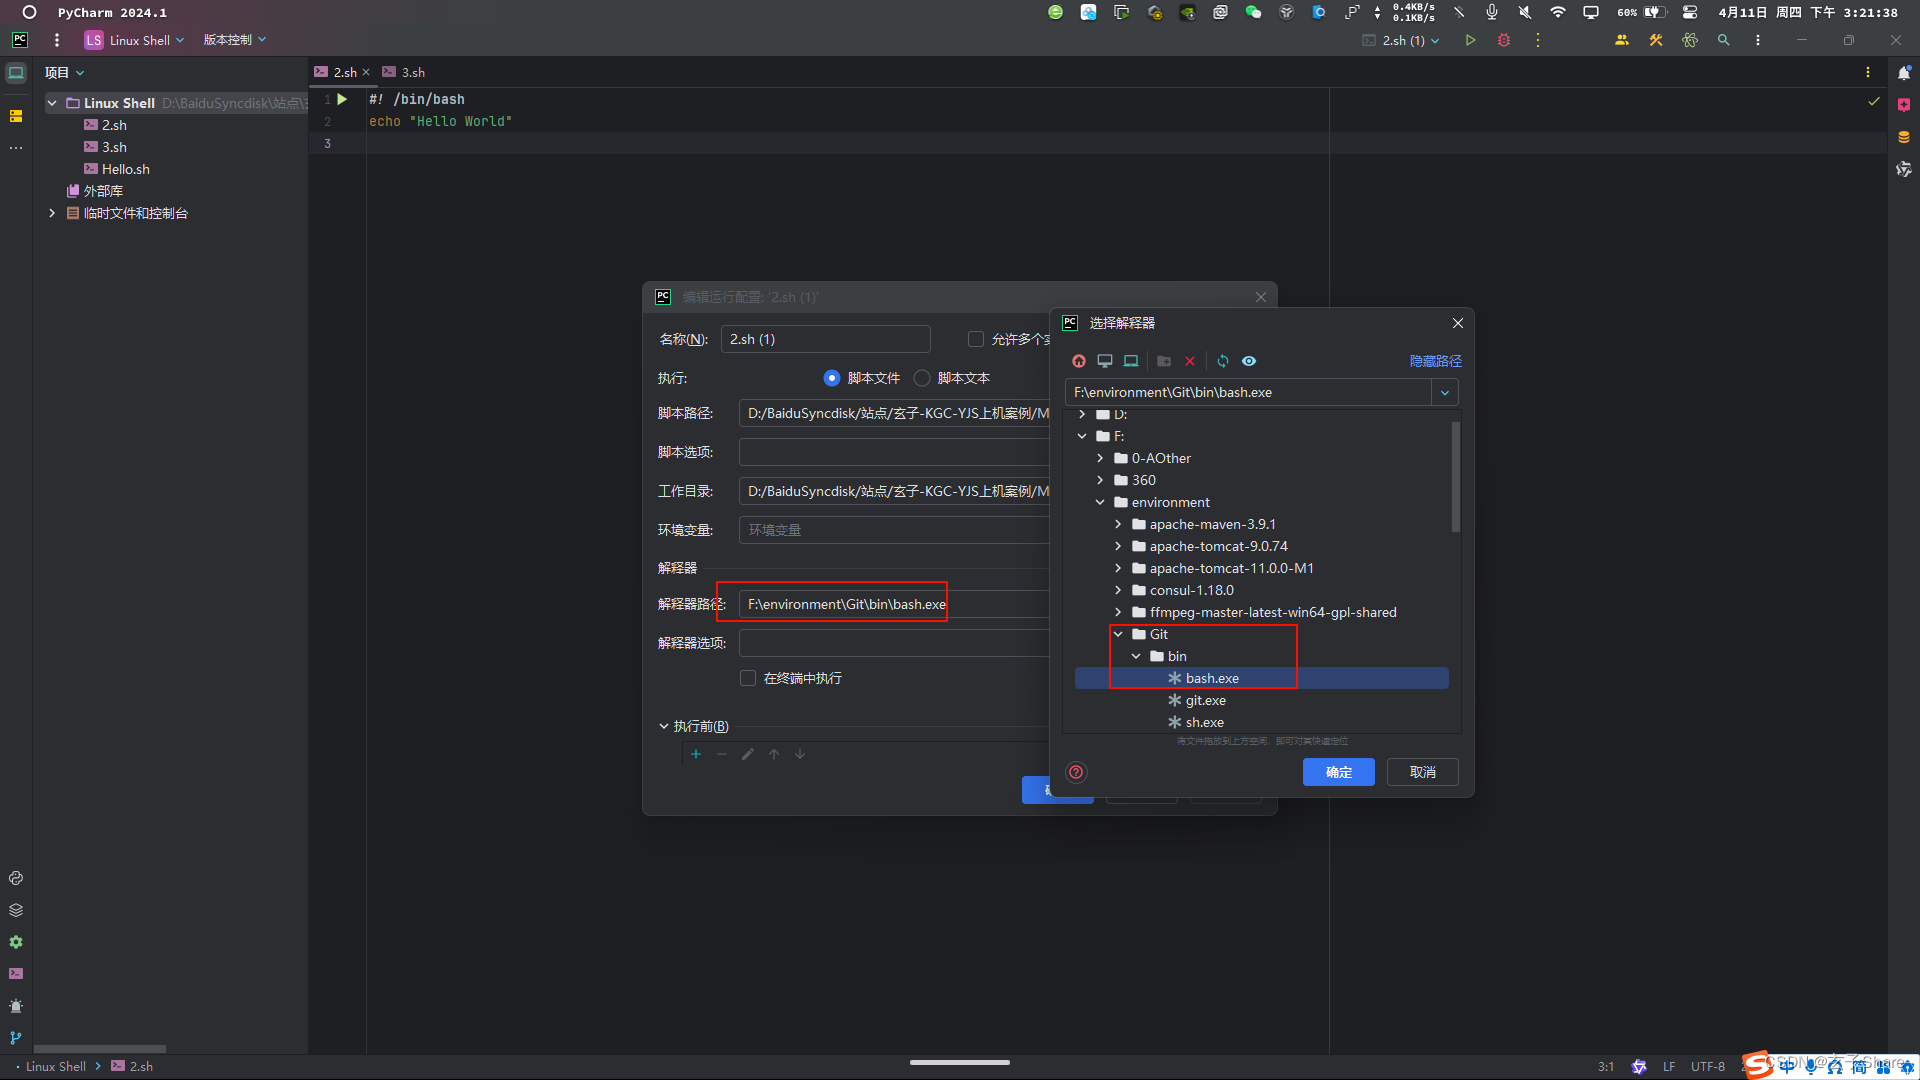Open Search Everywhere with the magnifier icon

point(1724,40)
